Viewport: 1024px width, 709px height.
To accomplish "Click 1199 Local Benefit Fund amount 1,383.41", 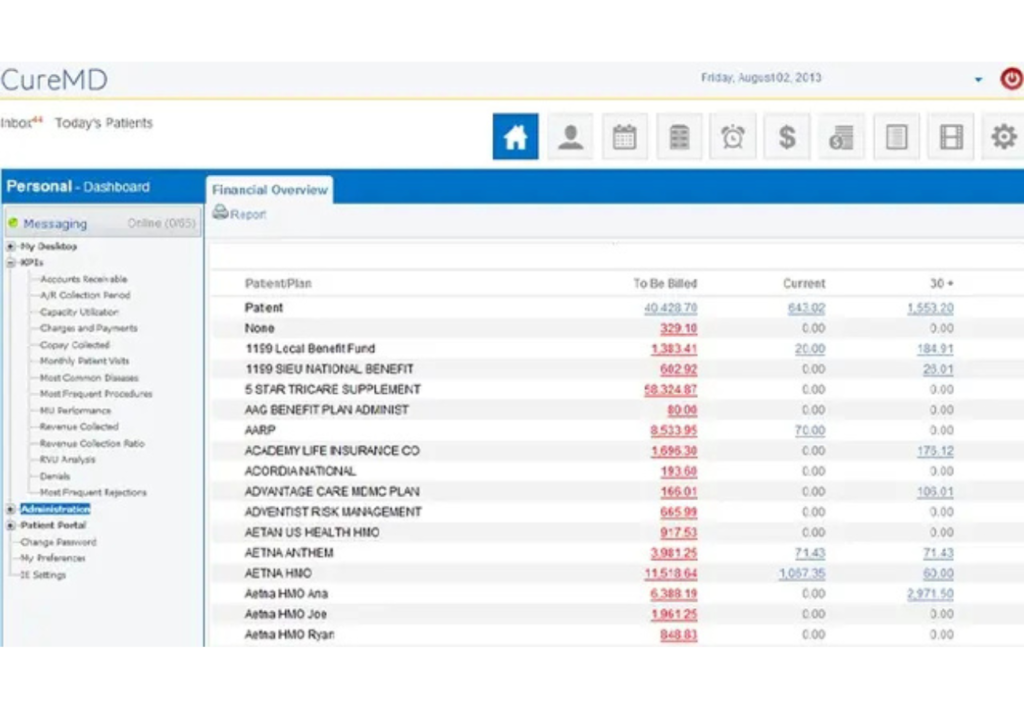I will pos(674,349).
